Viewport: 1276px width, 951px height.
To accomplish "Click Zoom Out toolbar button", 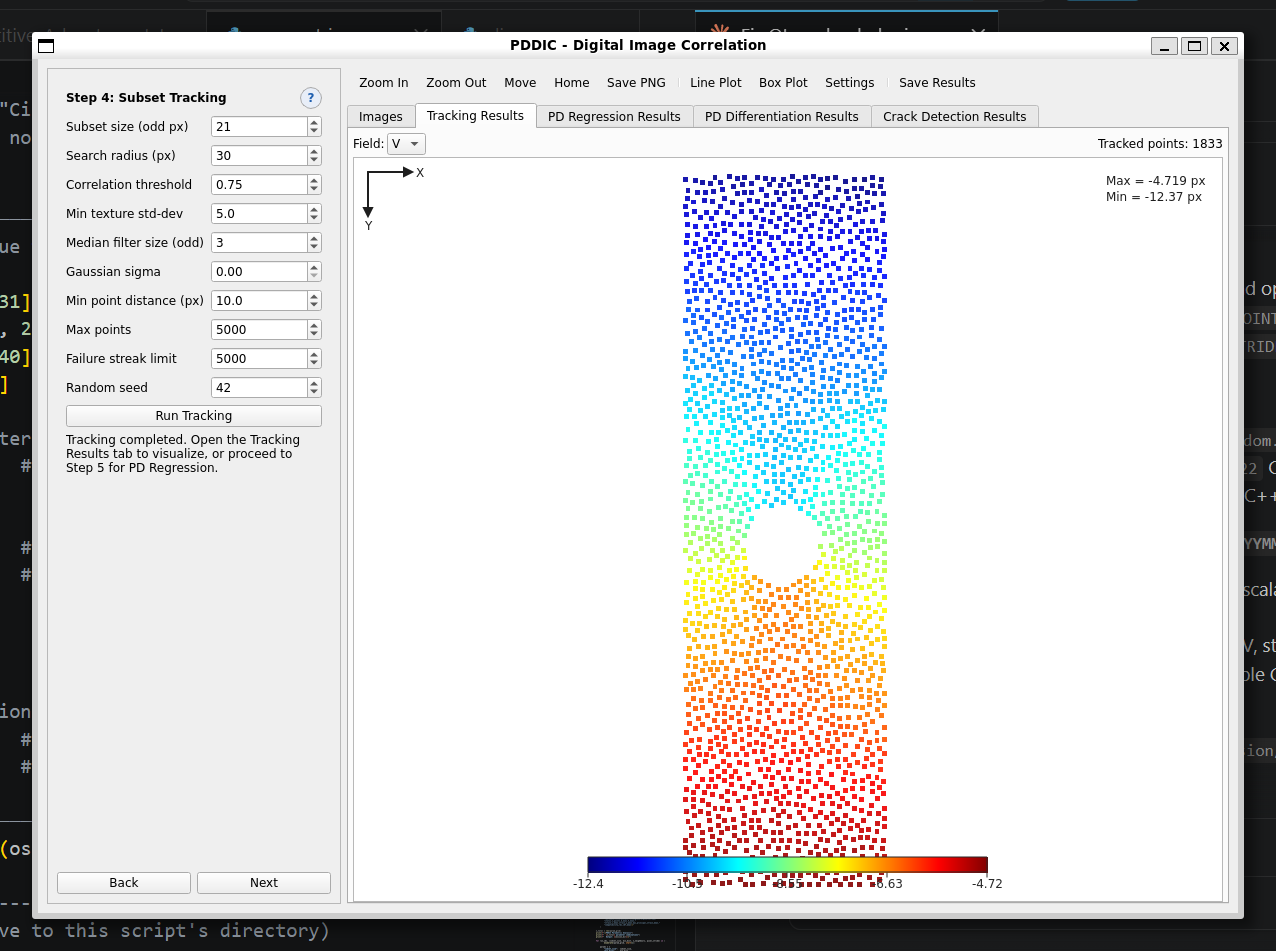I will (x=456, y=83).
